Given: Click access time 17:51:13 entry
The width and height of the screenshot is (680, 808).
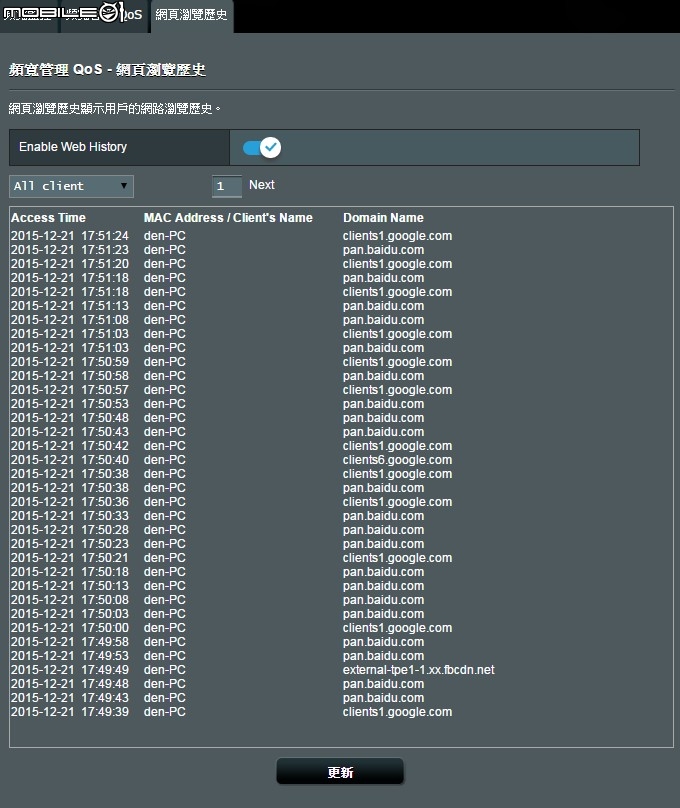Looking at the screenshot, I should [x=70, y=306].
